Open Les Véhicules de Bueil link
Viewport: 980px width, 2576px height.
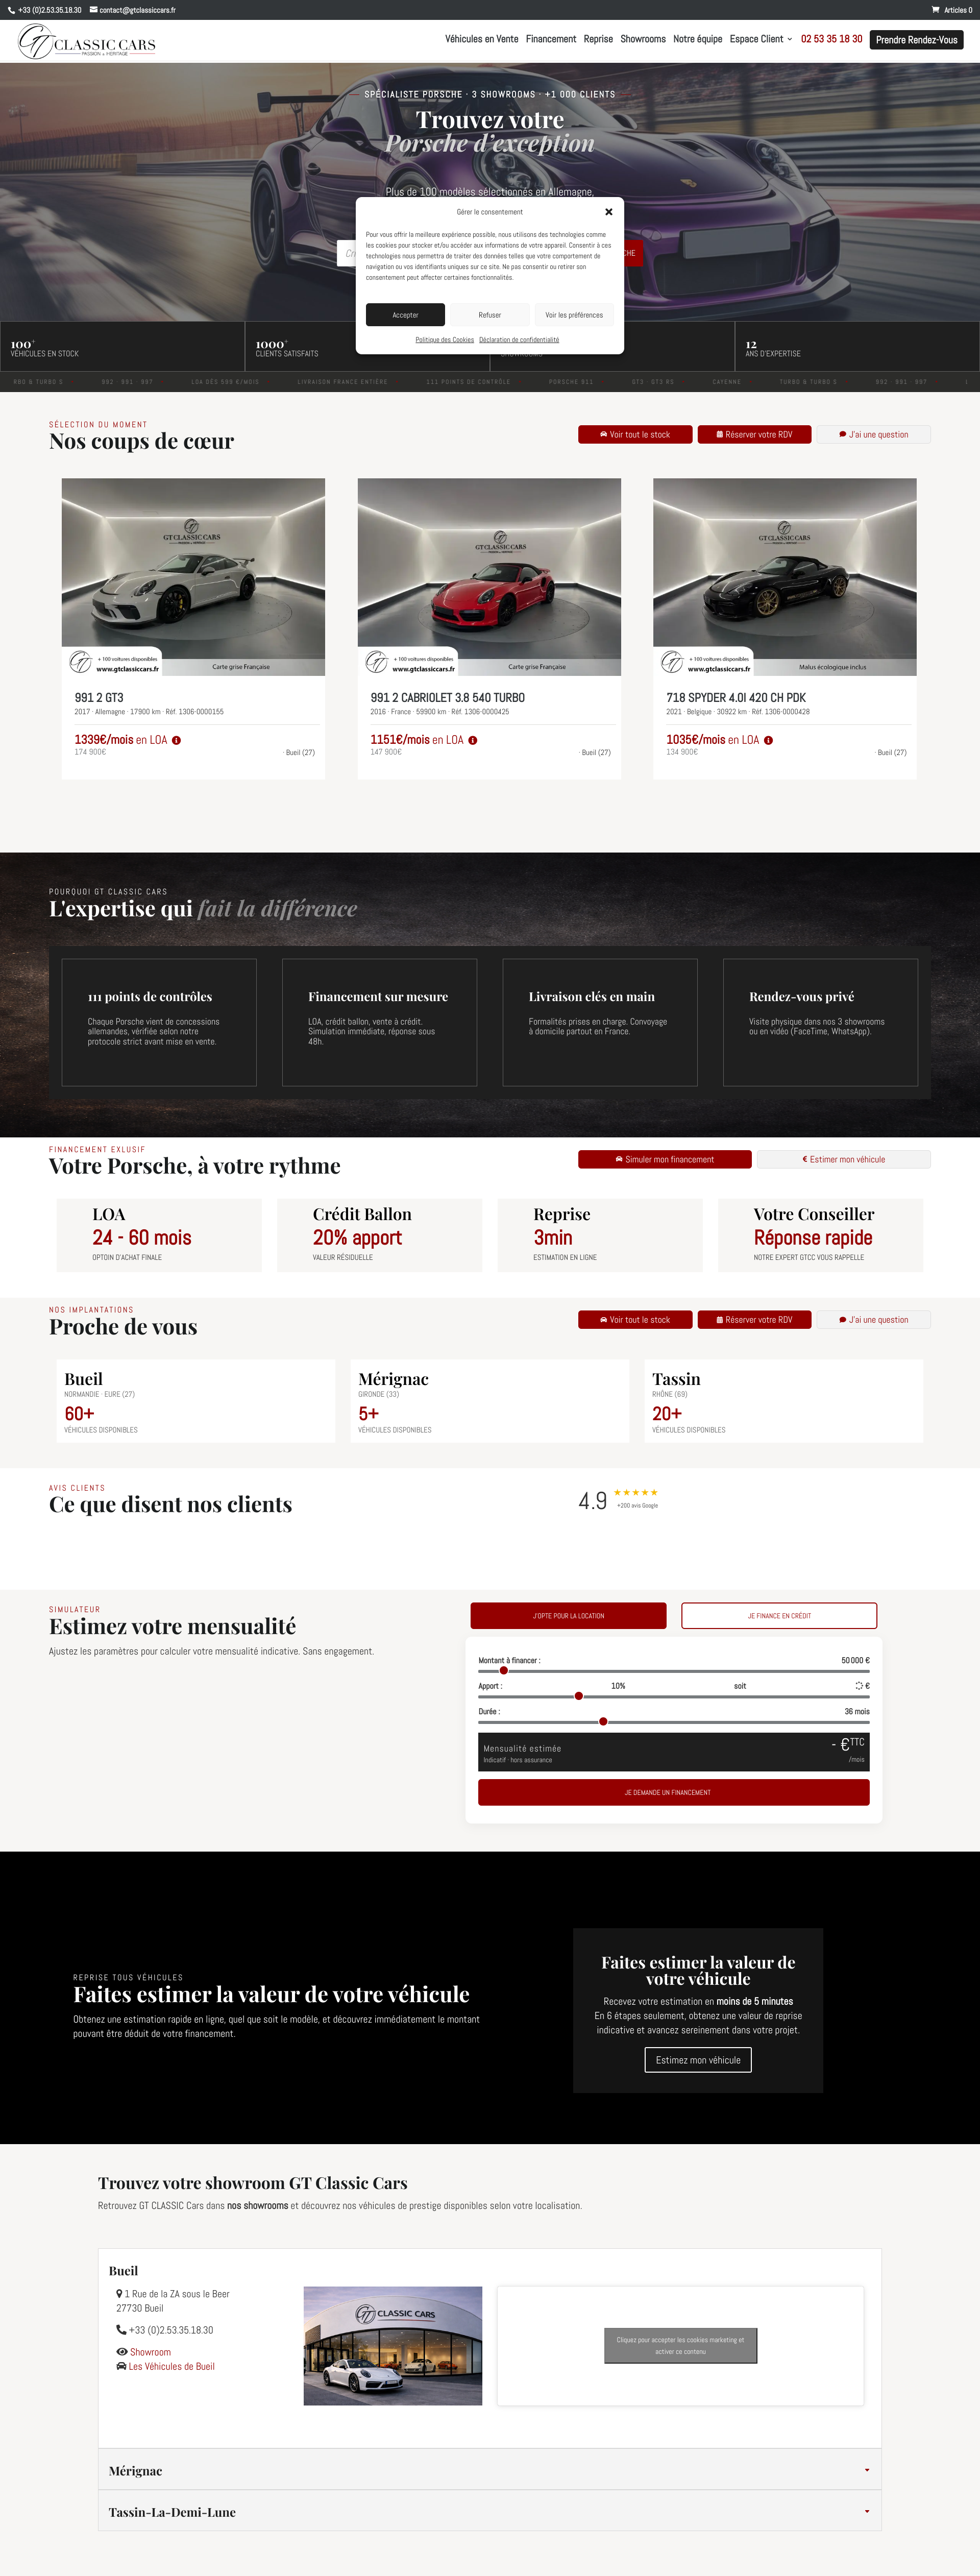click(x=166, y=2366)
